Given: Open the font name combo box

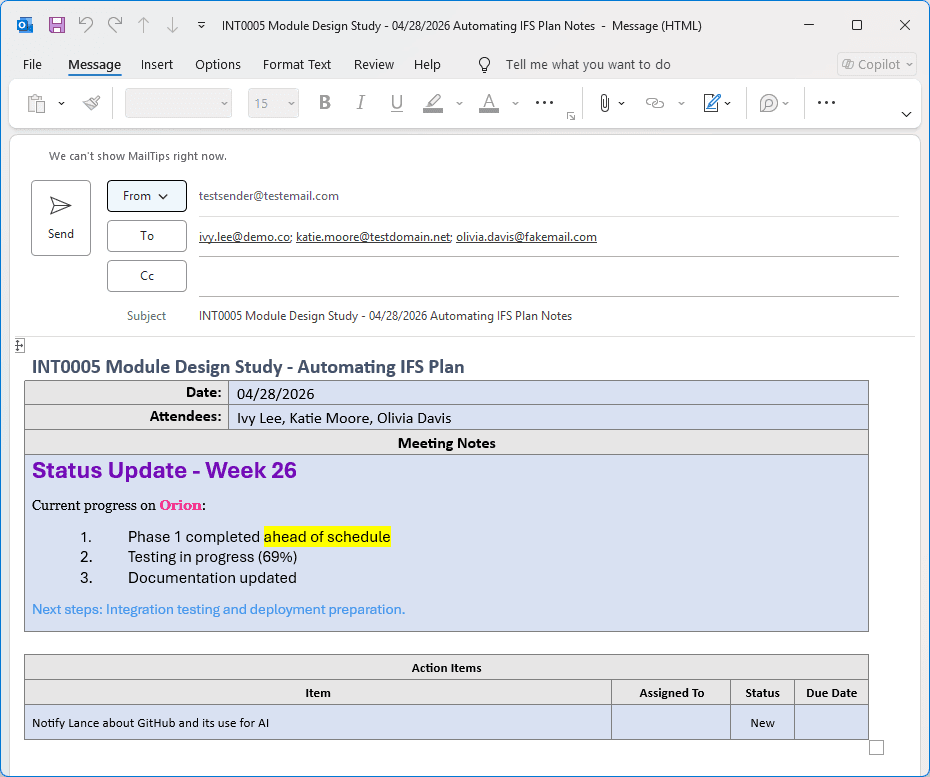Looking at the screenshot, I should [178, 103].
